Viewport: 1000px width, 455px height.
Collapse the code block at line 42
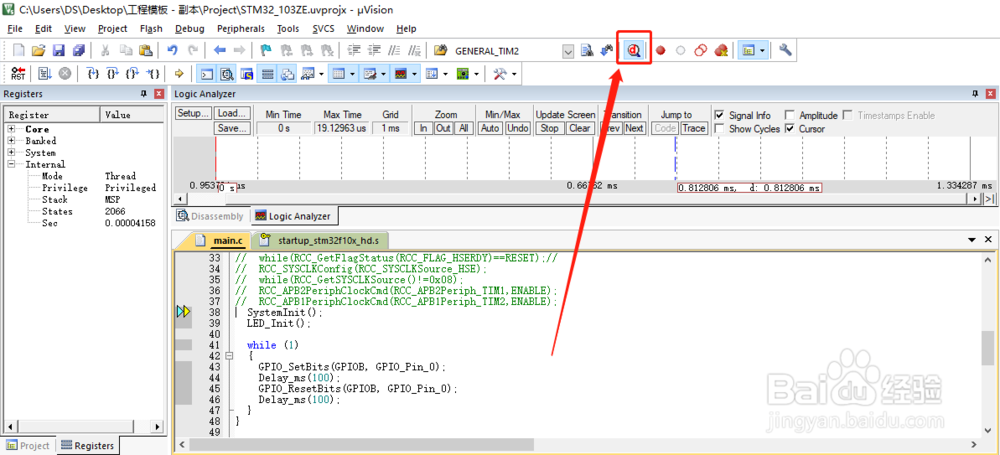pos(229,356)
